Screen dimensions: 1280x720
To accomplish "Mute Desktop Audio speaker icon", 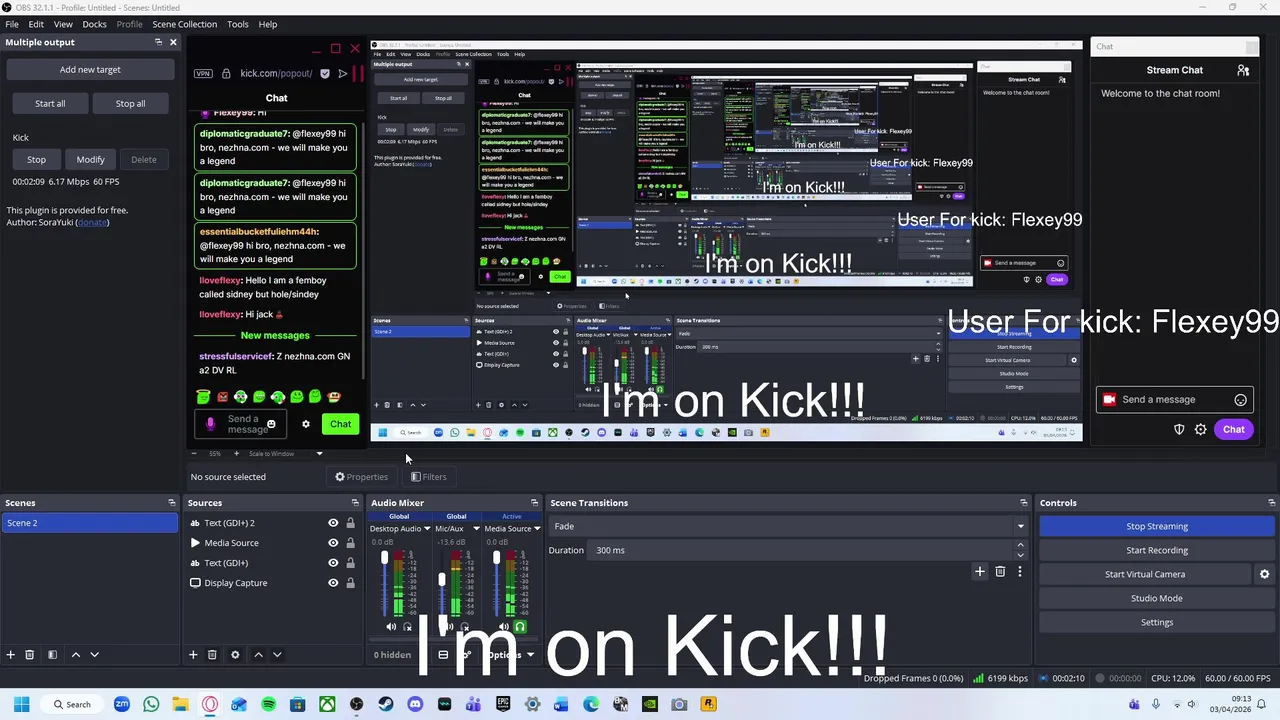I will pos(391,627).
